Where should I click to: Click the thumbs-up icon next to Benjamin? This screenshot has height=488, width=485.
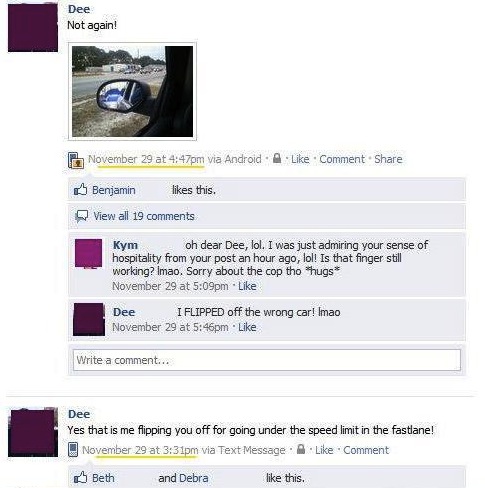80,190
